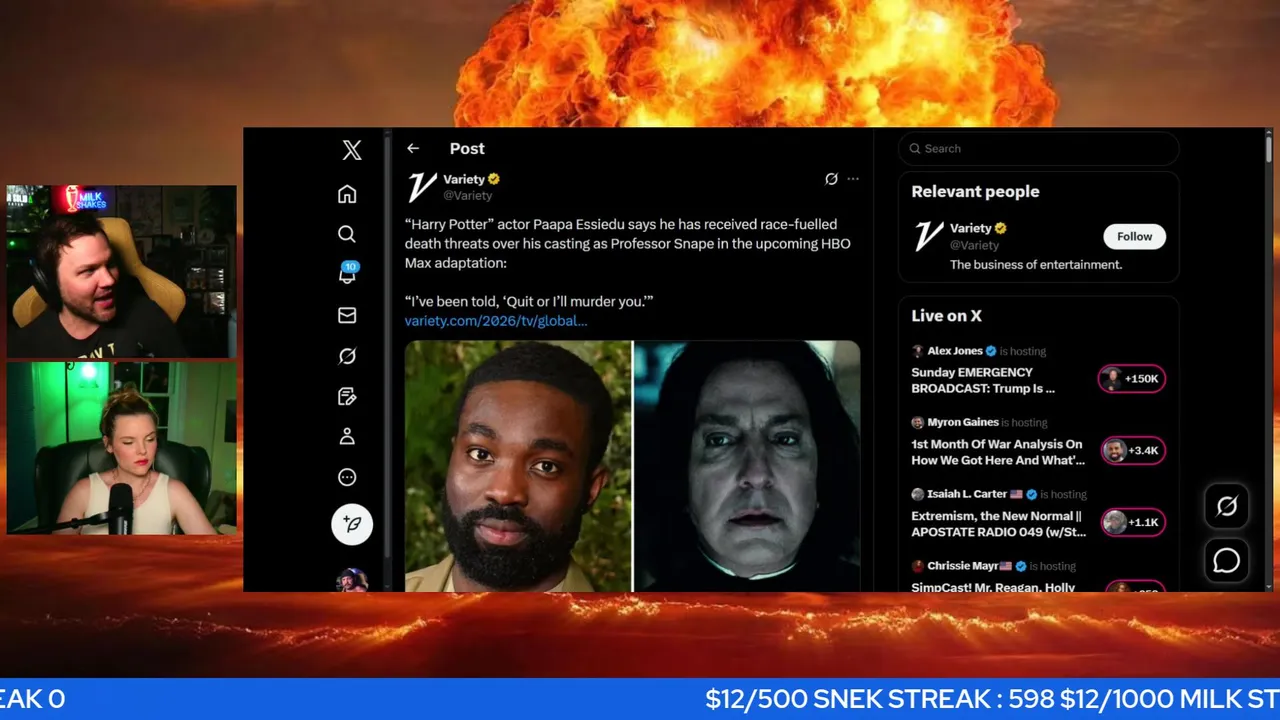
Task: Click Variety avatar on the post
Action: [422, 186]
